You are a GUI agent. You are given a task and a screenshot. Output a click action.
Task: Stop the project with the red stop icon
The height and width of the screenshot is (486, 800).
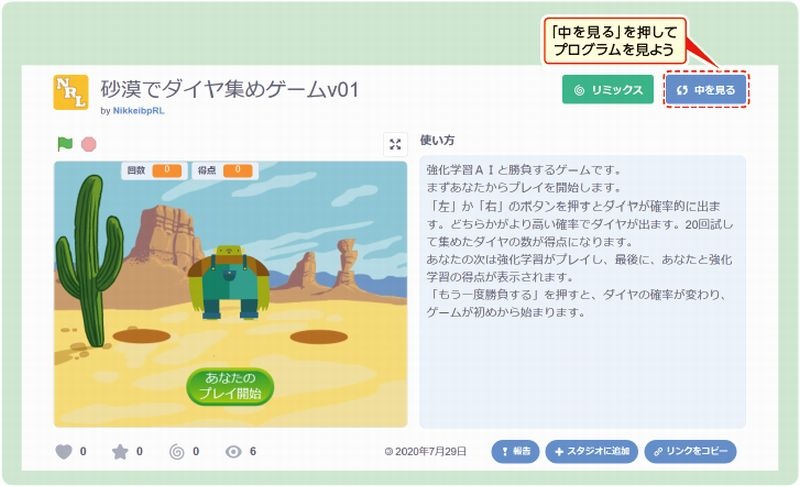(x=89, y=144)
